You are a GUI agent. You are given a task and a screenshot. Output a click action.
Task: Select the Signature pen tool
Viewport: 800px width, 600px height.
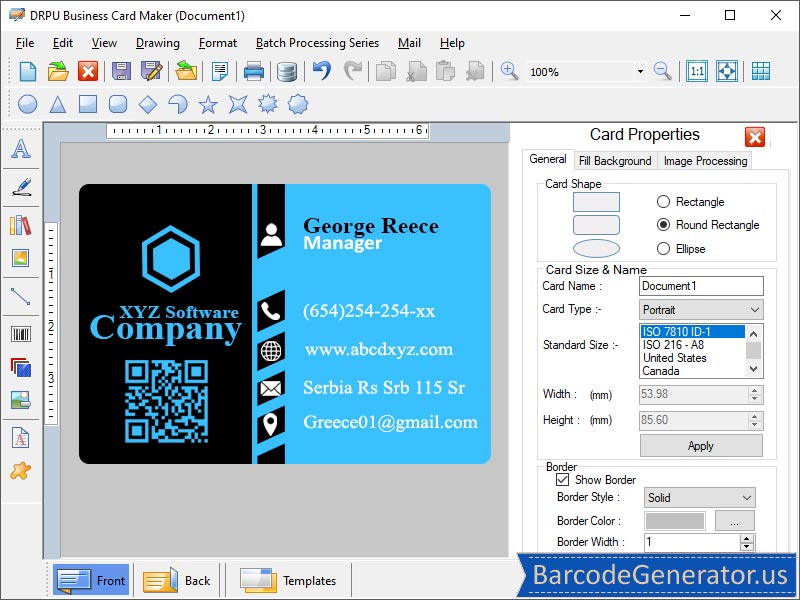21,187
